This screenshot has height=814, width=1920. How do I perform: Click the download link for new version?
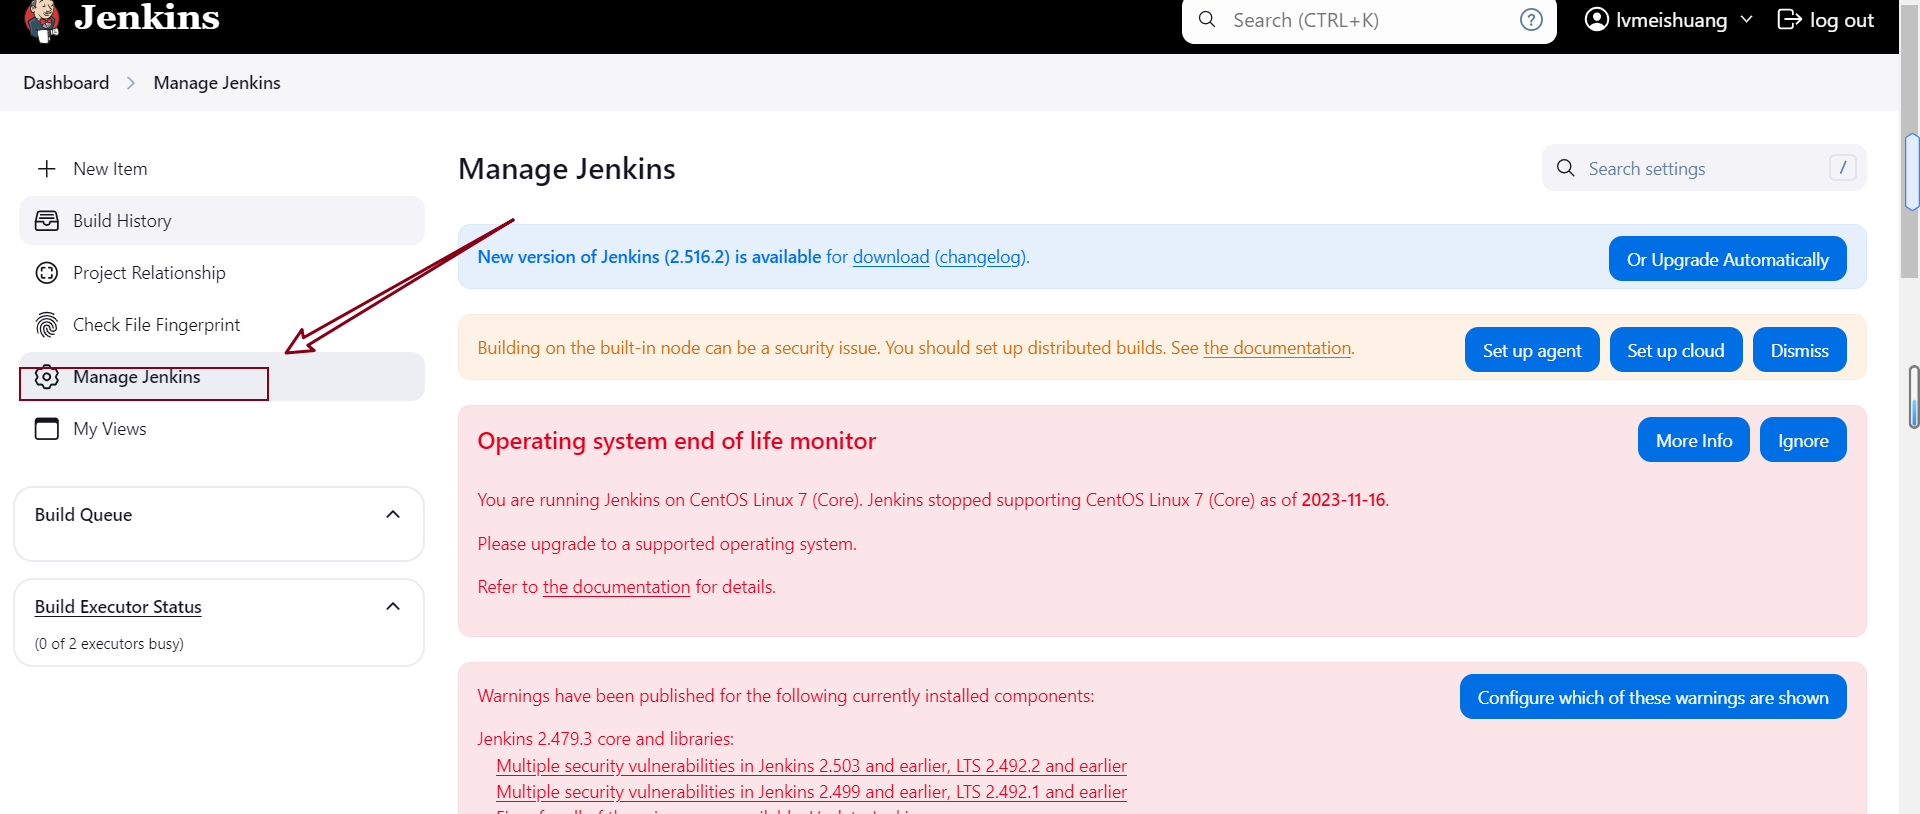891,257
